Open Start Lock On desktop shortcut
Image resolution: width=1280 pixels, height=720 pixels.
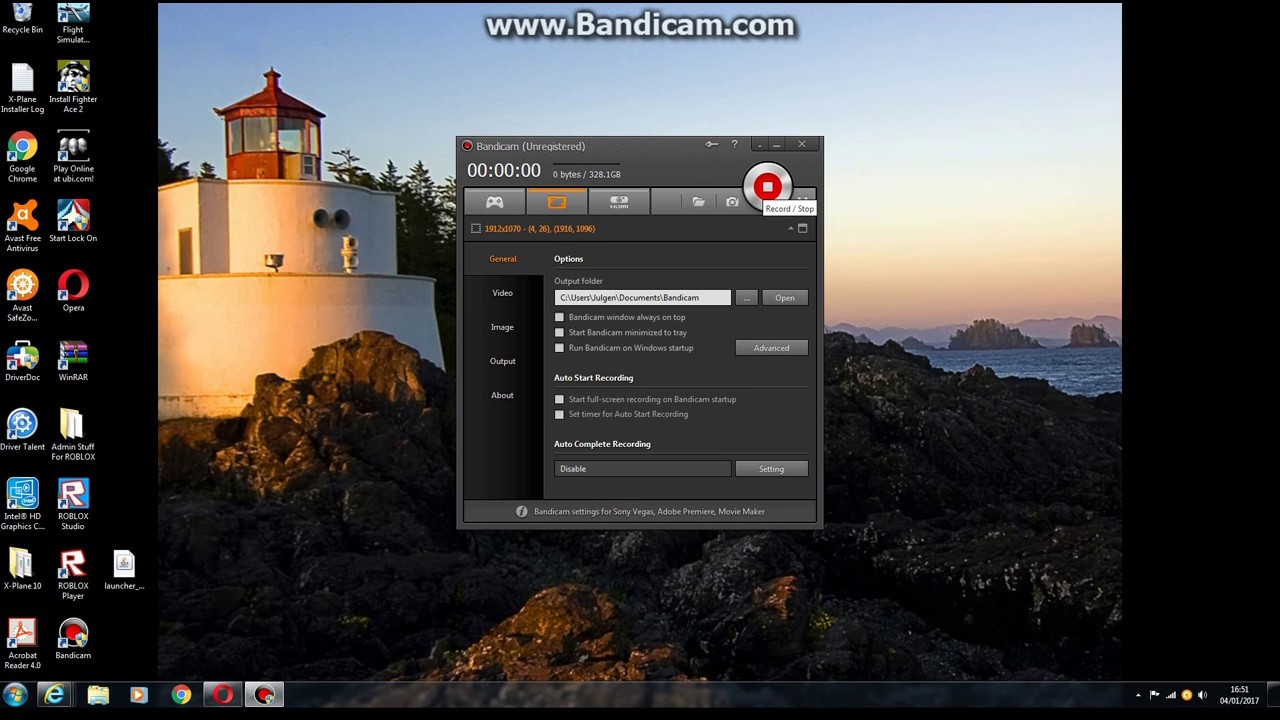[73, 222]
